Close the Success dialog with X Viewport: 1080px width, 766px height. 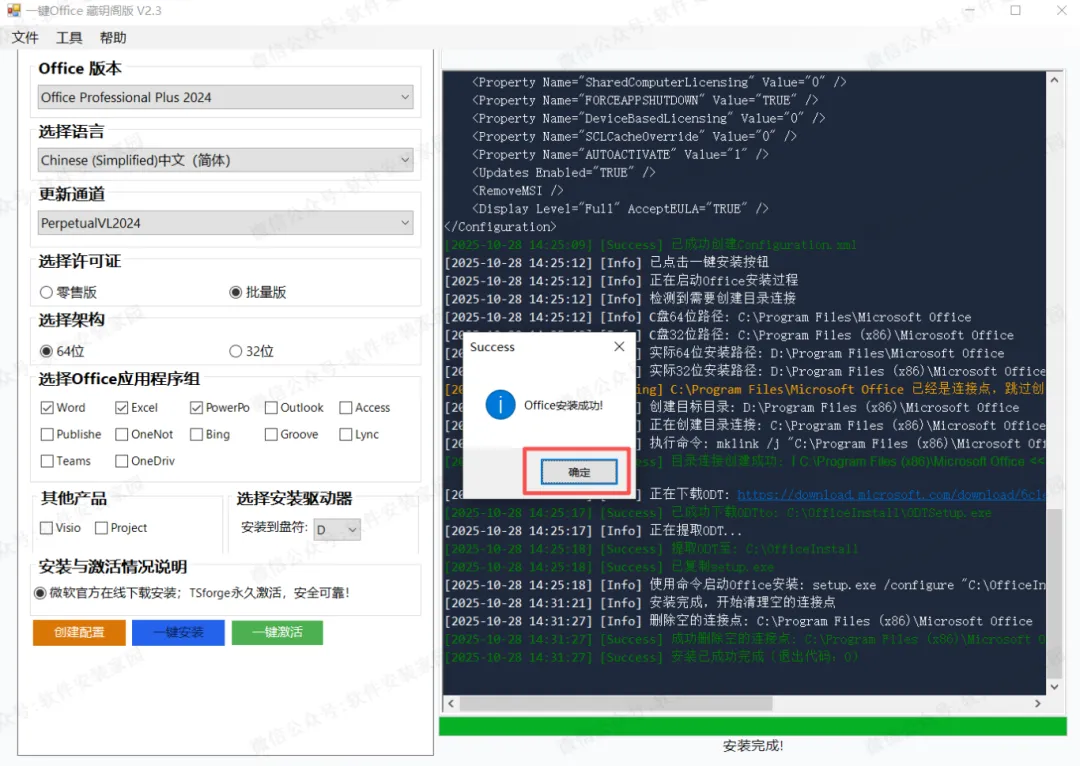click(619, 346)
